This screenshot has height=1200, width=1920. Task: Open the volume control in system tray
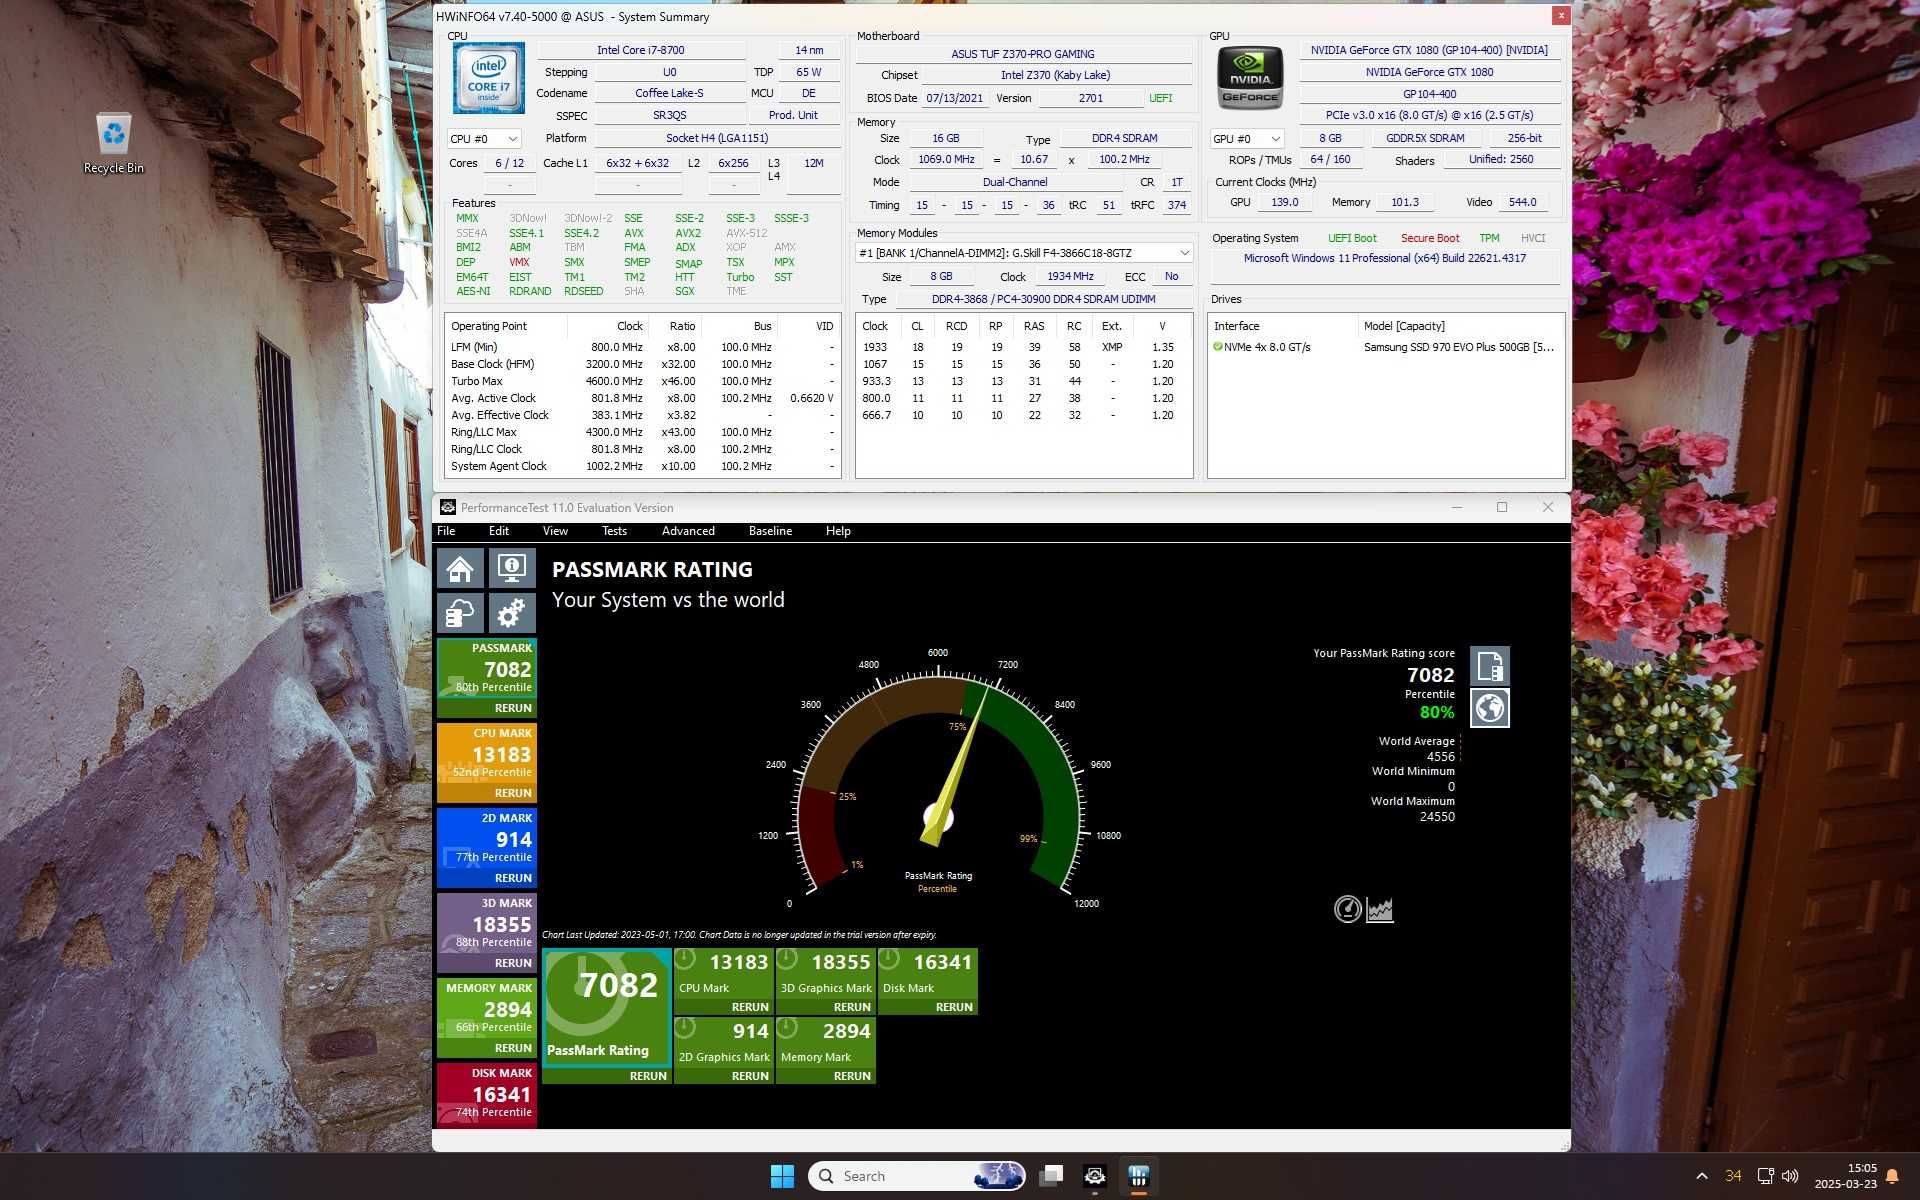1790,1176
